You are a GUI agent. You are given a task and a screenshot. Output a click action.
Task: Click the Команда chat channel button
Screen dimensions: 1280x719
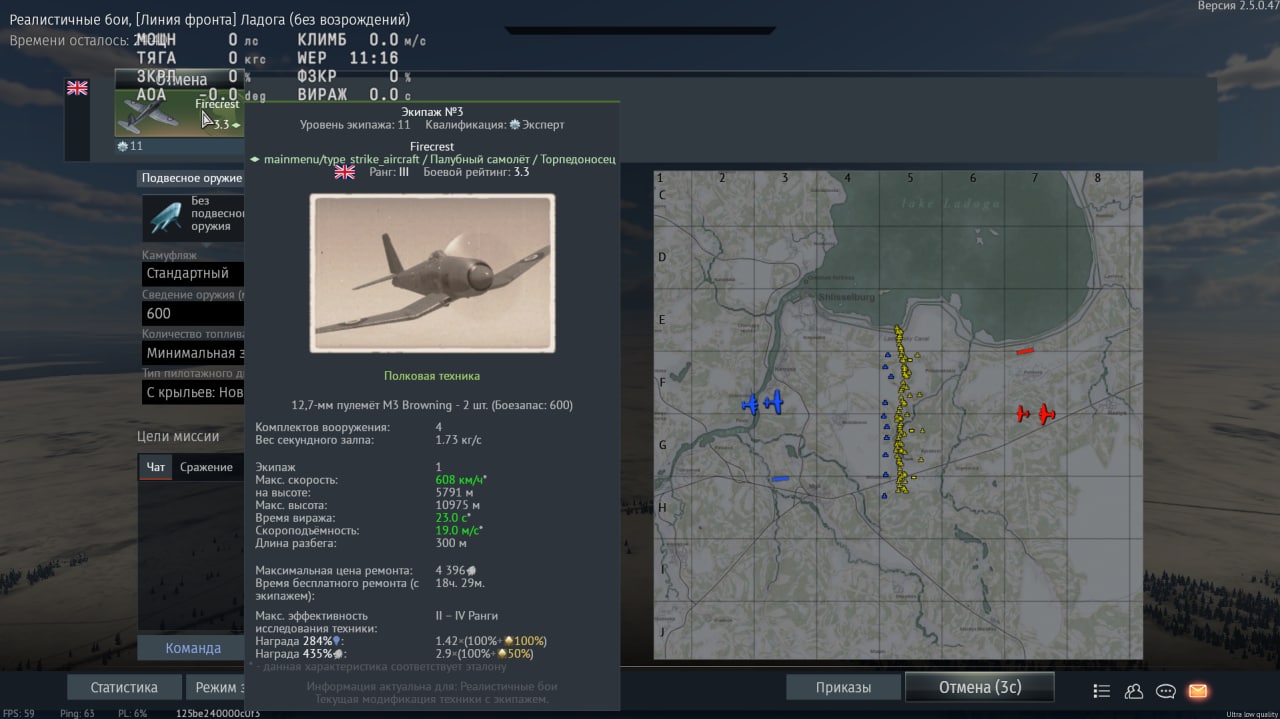(192, 648)
